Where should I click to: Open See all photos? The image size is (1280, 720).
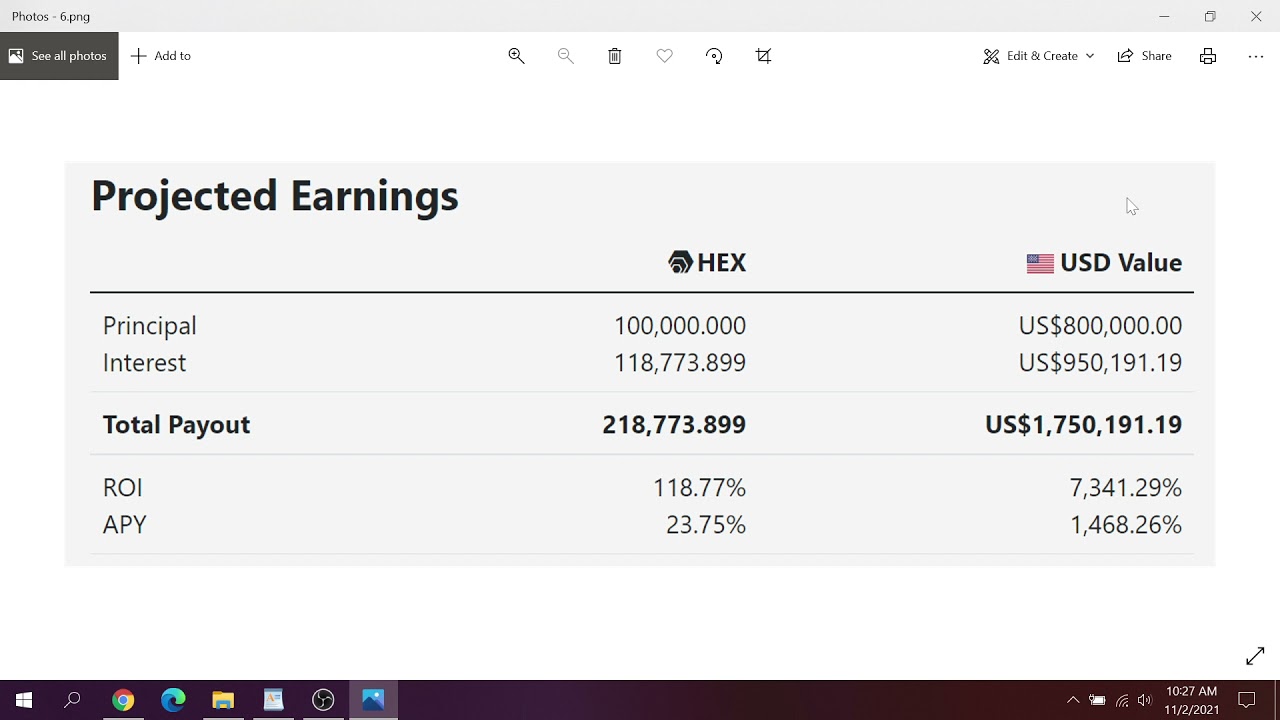(x=59, y=56)
